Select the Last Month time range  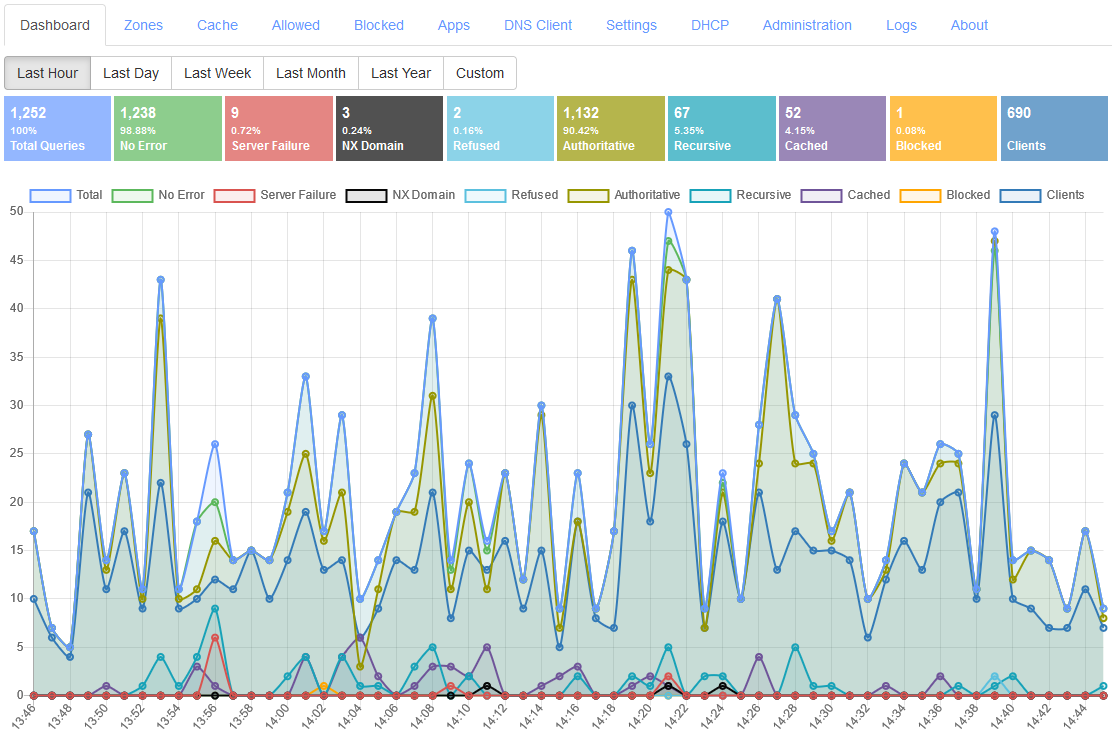click(311, 73)
